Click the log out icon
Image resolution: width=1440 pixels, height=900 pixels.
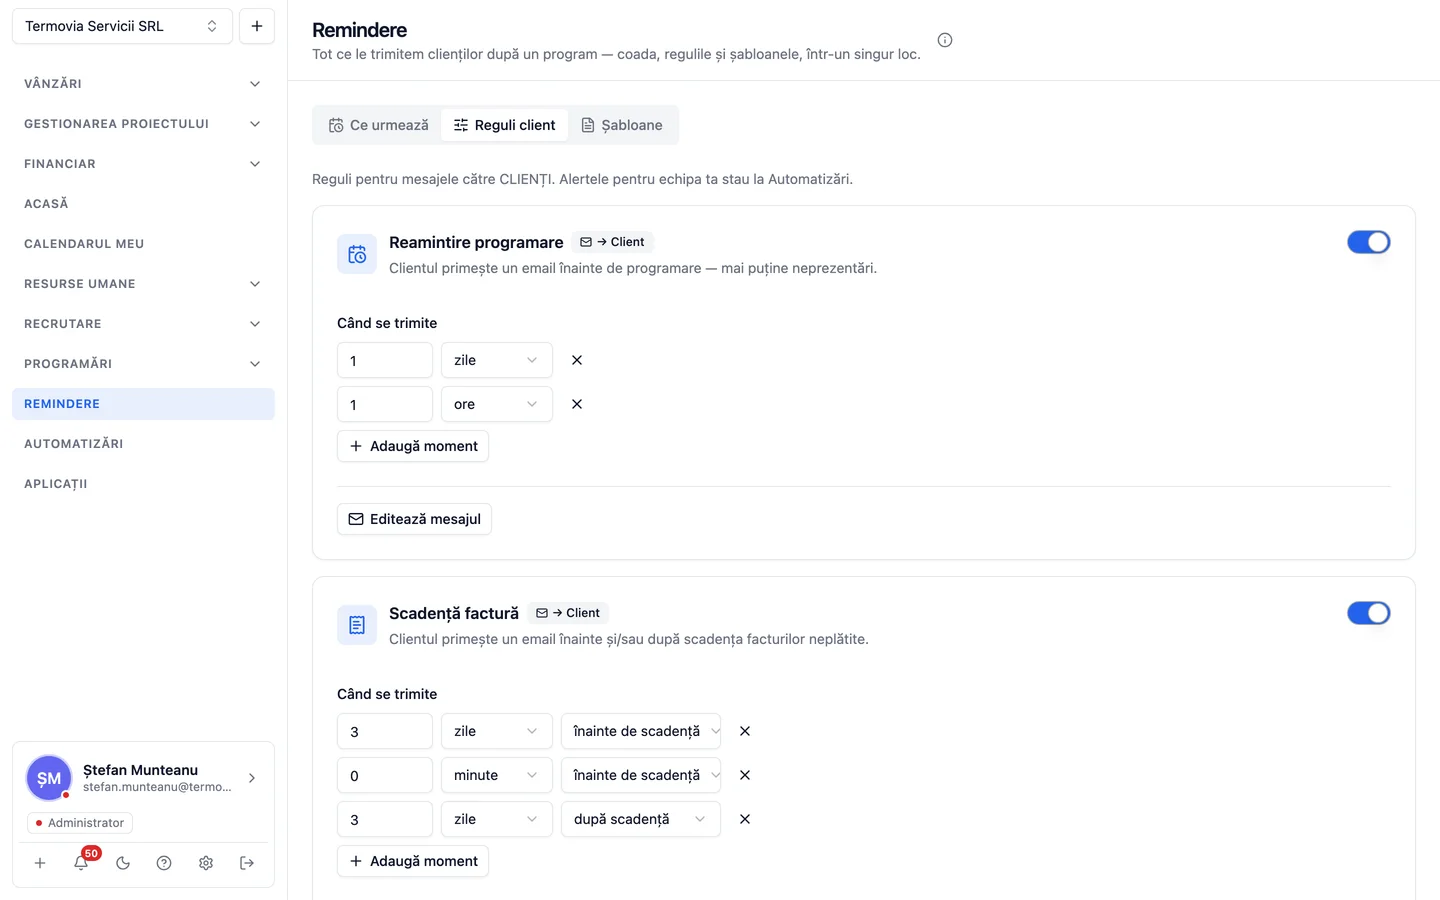coord(247,863)
